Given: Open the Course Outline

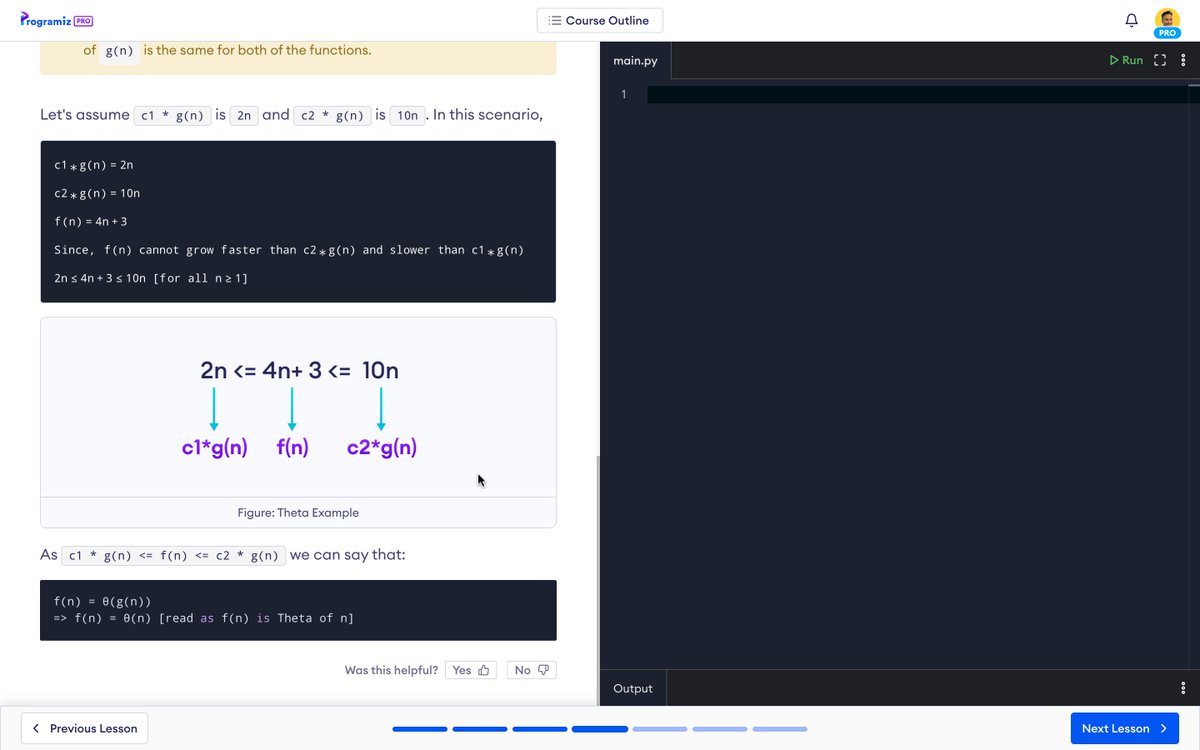Looking at the screenshot, I should (600, 20).
